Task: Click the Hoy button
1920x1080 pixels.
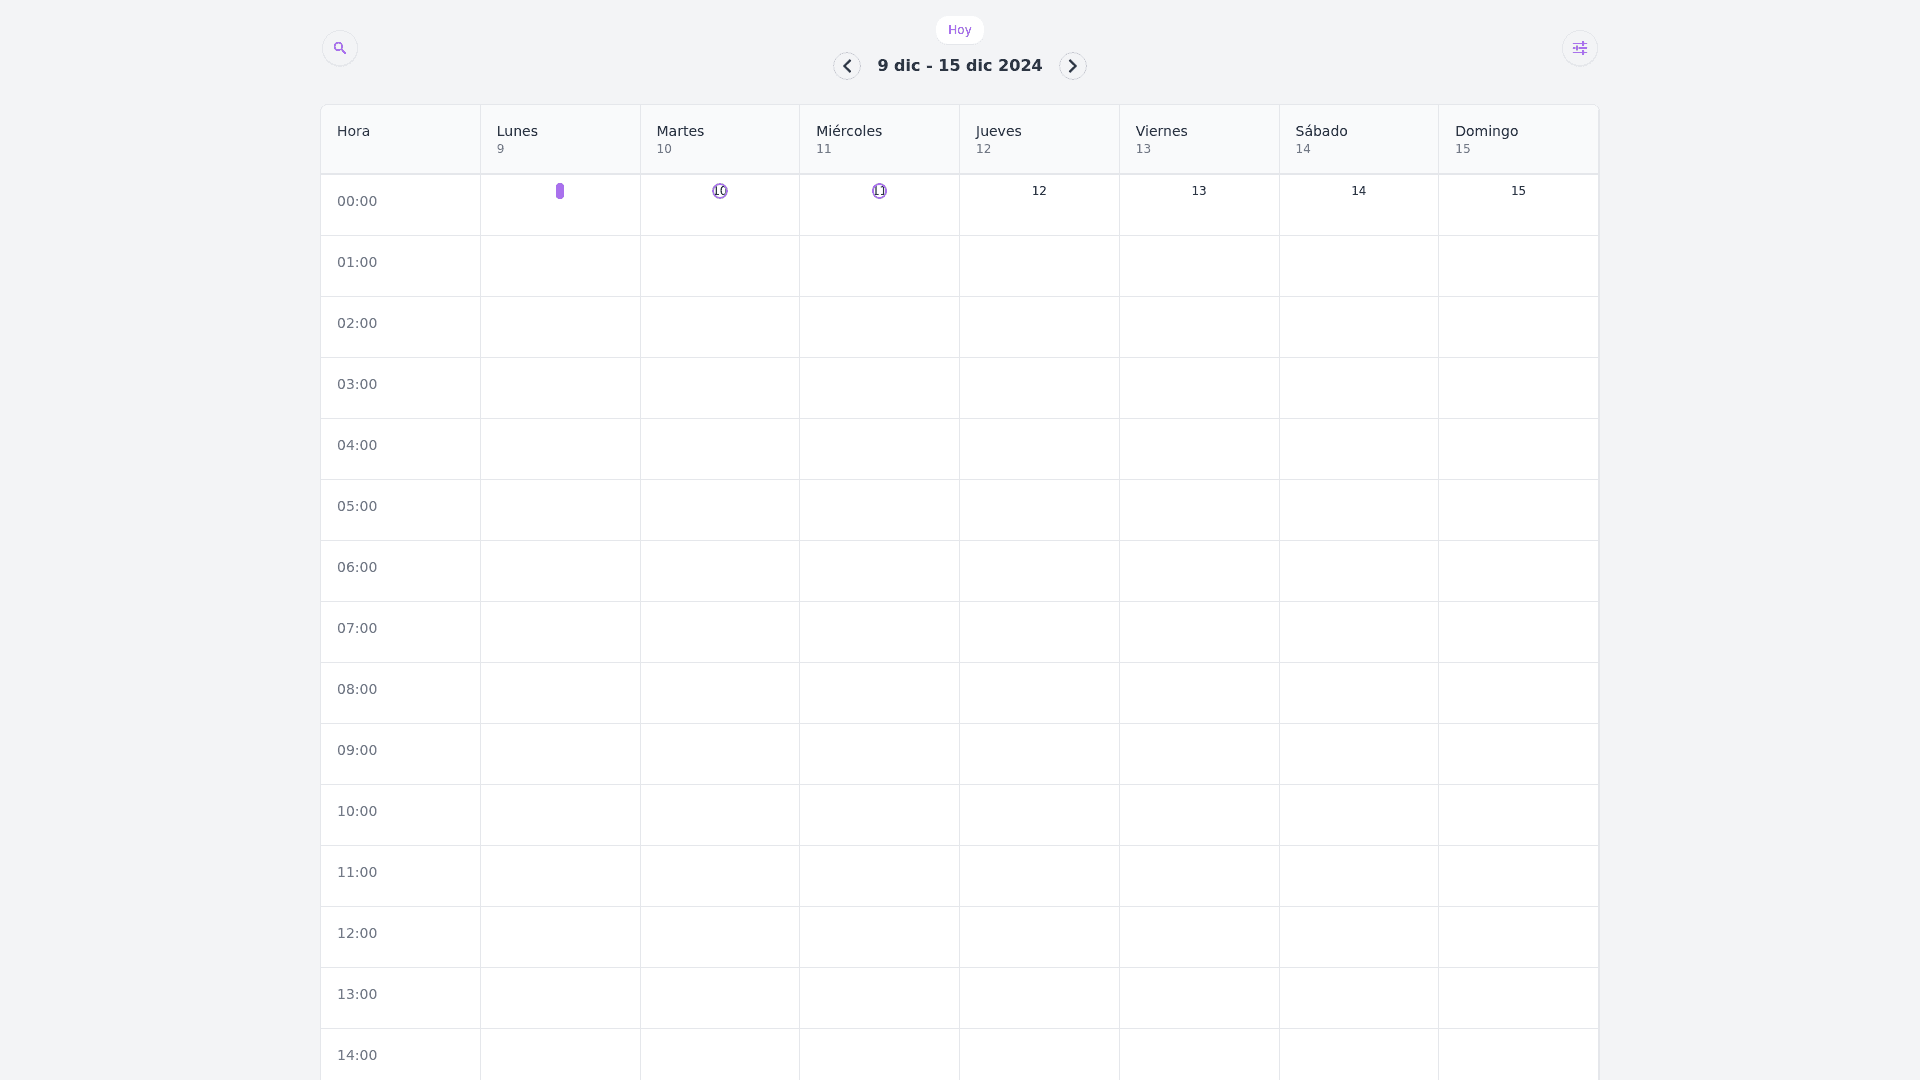Action: tap(960, 30)
